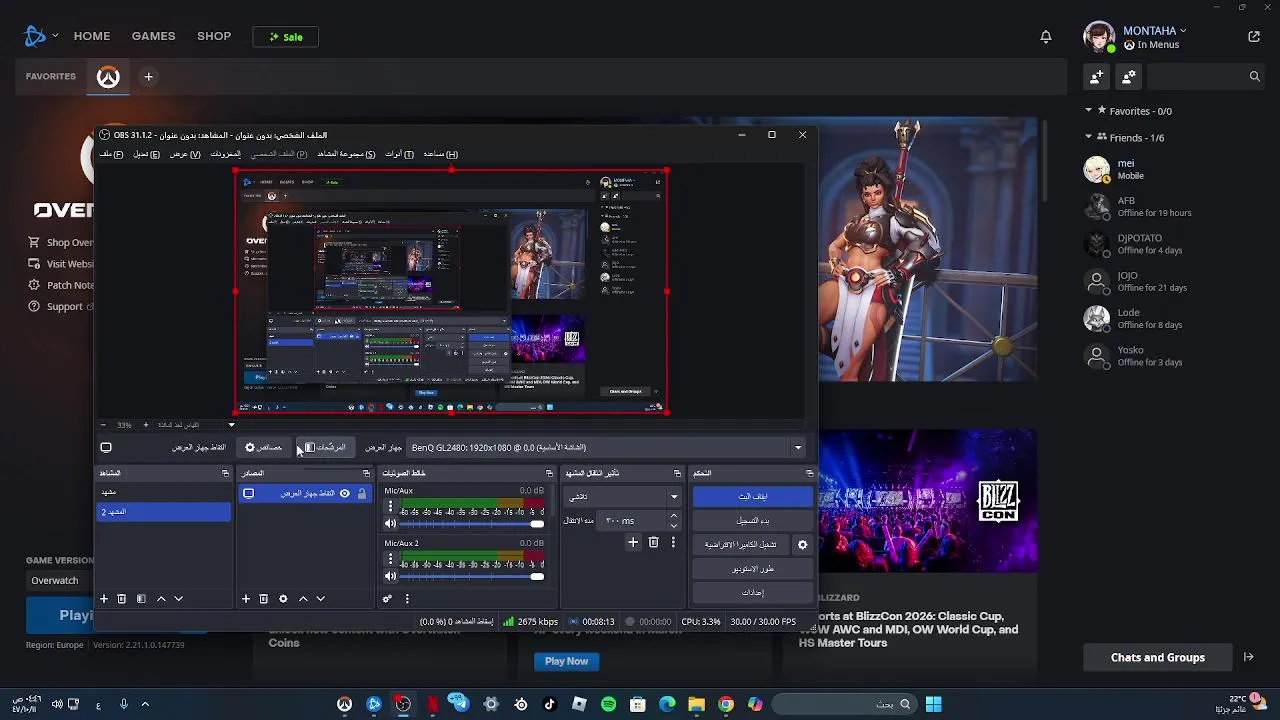
Task: Open Mic/Aux track options menu
Action: point(390,507)
